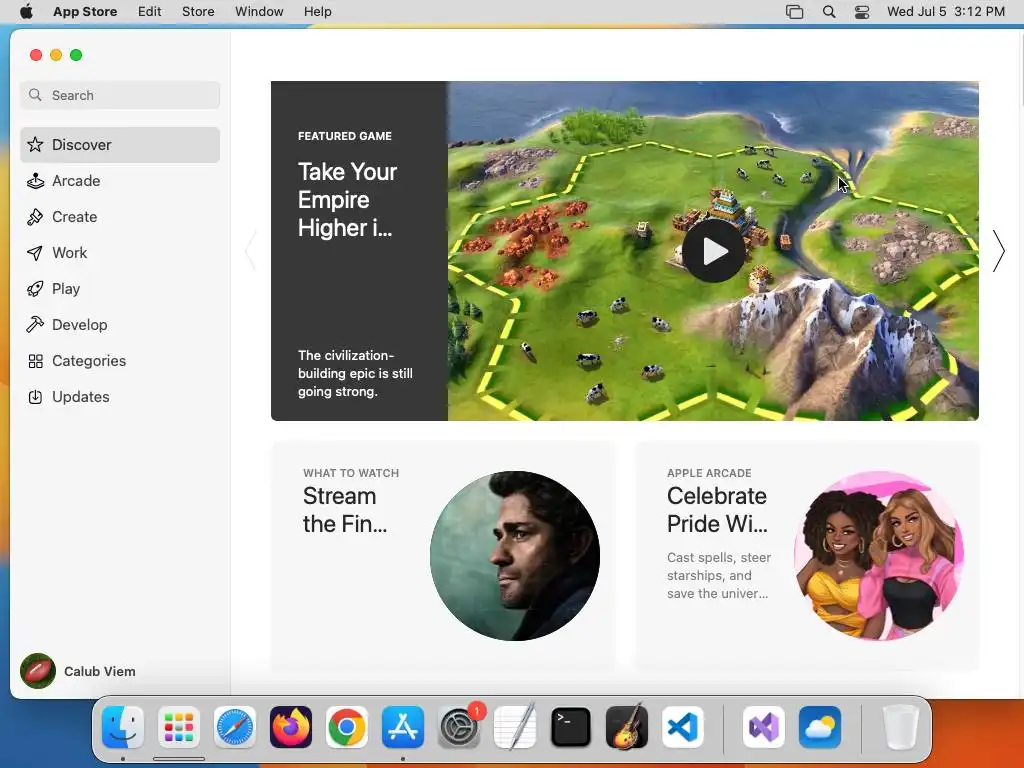Open the Store menu

point(198,12)
